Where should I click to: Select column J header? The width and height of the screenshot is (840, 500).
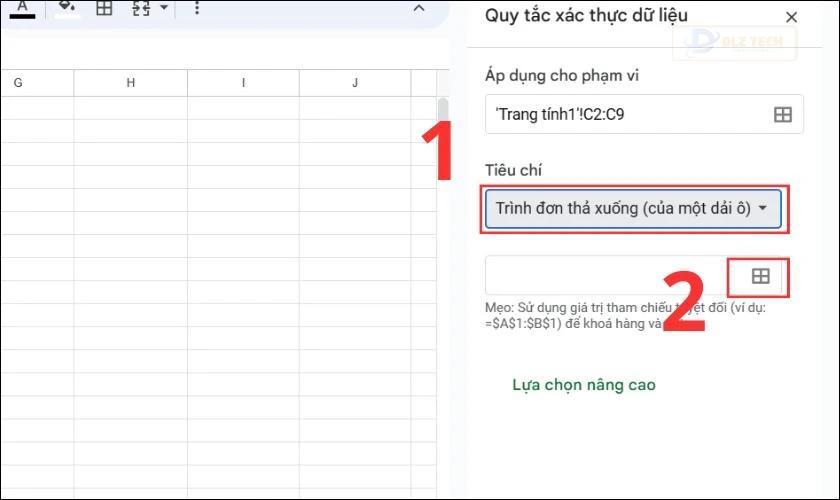point(355,83)
